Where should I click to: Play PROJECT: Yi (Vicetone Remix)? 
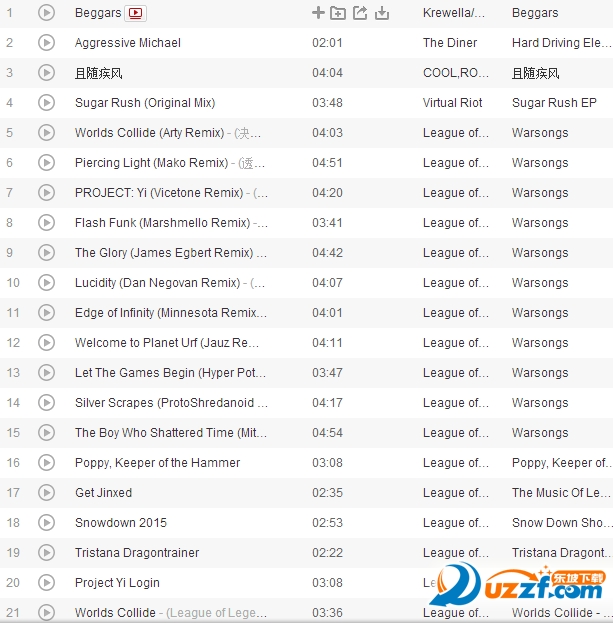tap(46, 193)
